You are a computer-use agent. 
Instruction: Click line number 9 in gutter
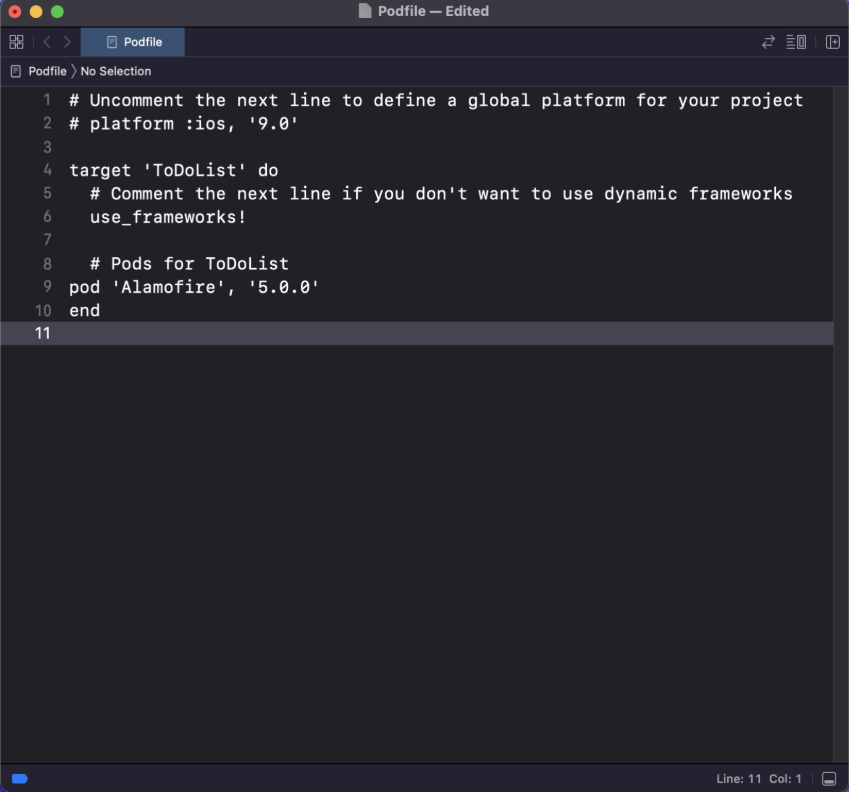[47, 286]
